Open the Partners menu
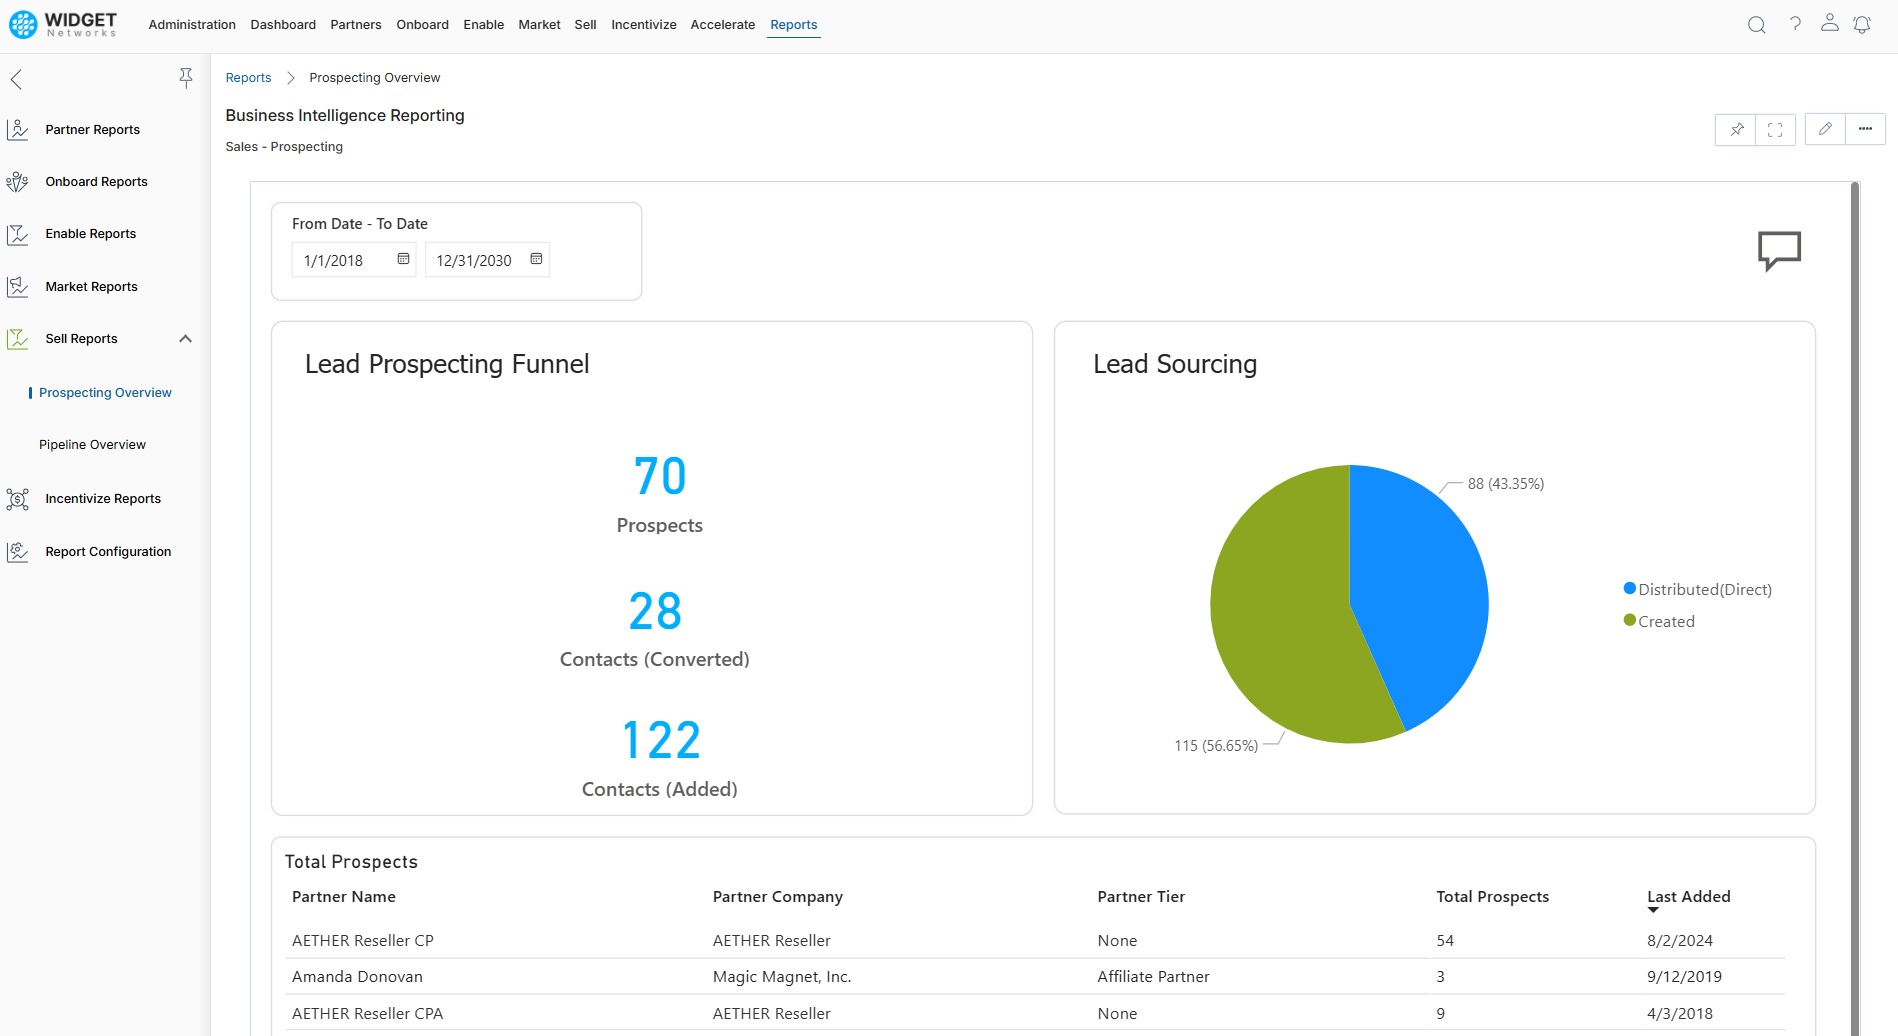1898x1036 pixels. point(355,25)
